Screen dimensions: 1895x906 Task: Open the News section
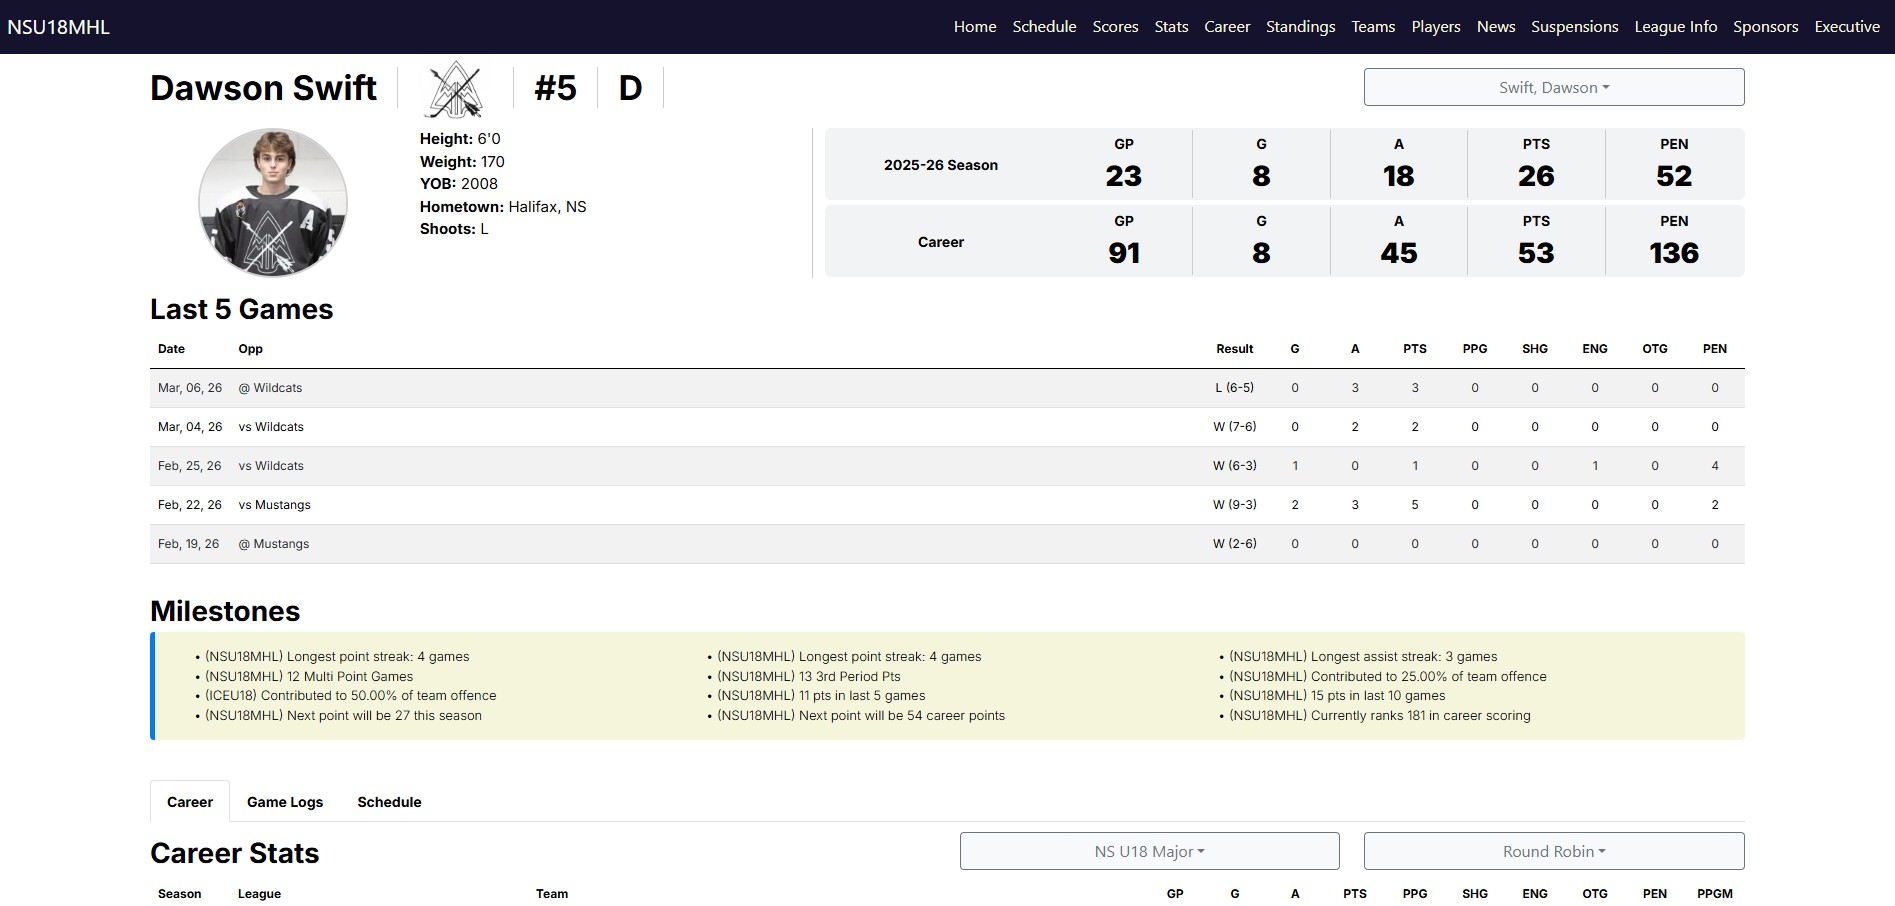coord(1495,27)
